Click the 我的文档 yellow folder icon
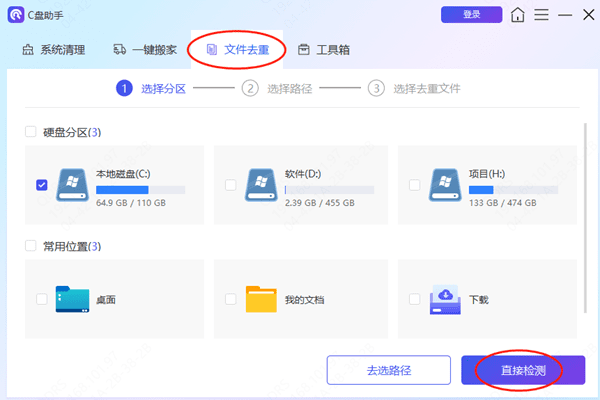Image resolution: width=600 pixels, height=400 pixels. [x=262, y=298]
